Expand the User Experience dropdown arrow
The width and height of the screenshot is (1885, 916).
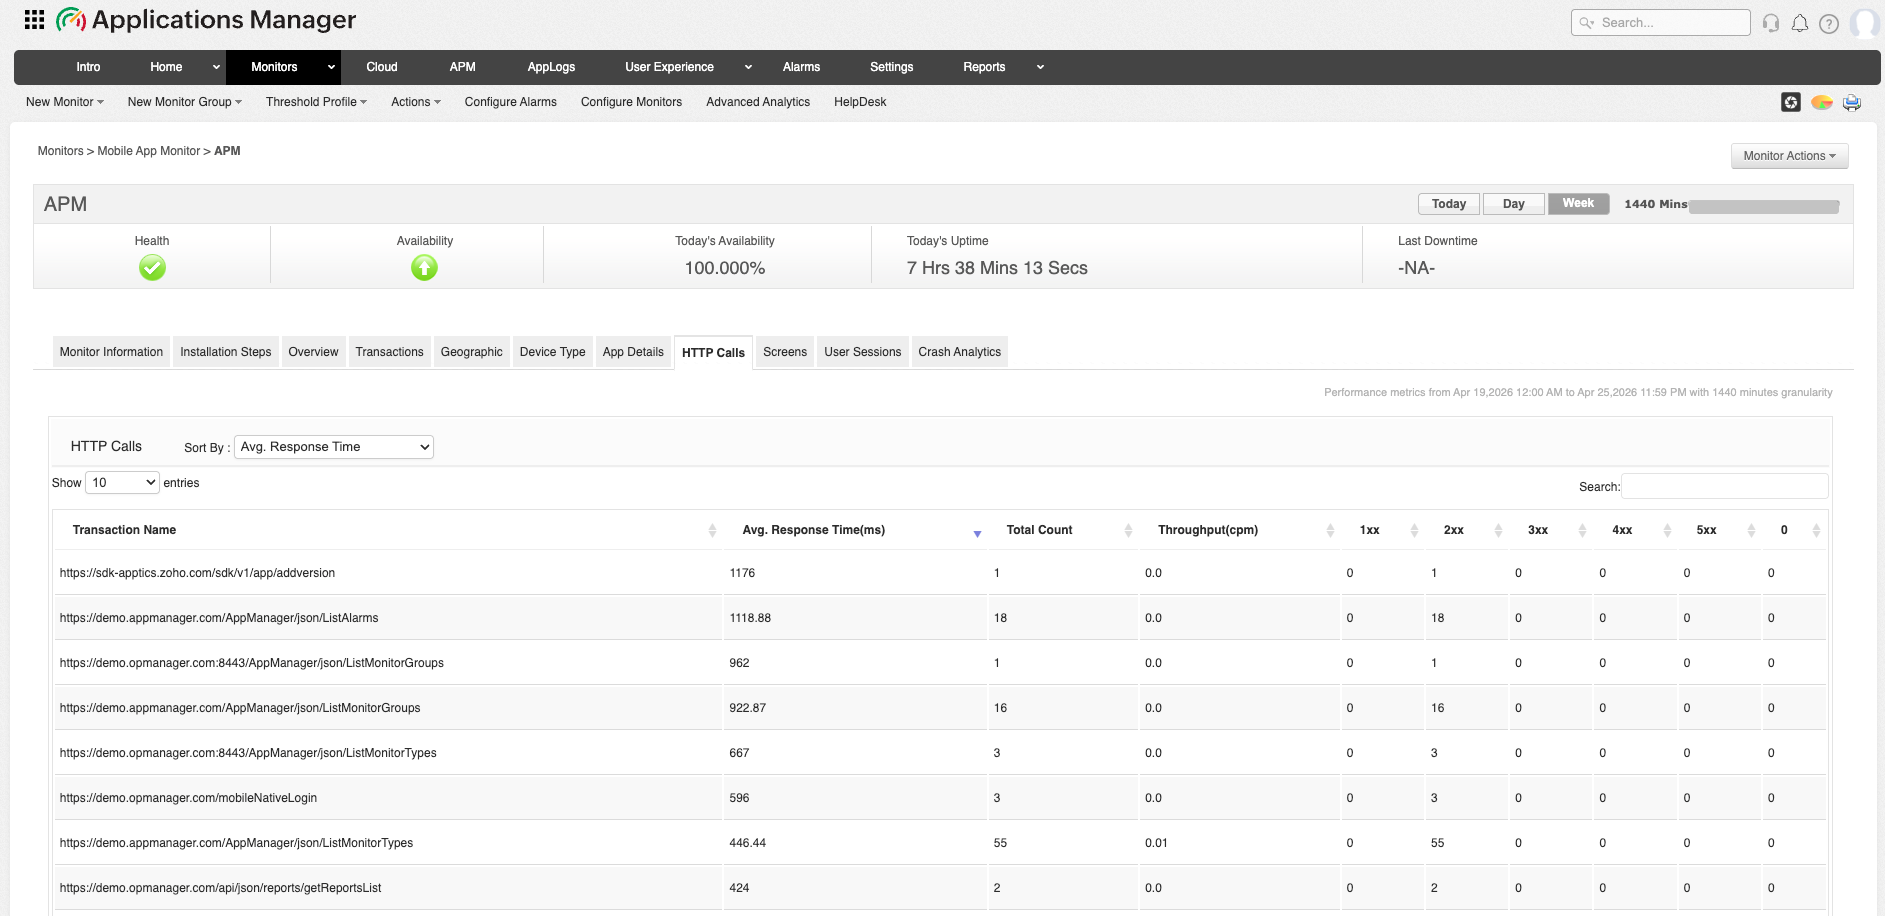[x=748, y=67]
